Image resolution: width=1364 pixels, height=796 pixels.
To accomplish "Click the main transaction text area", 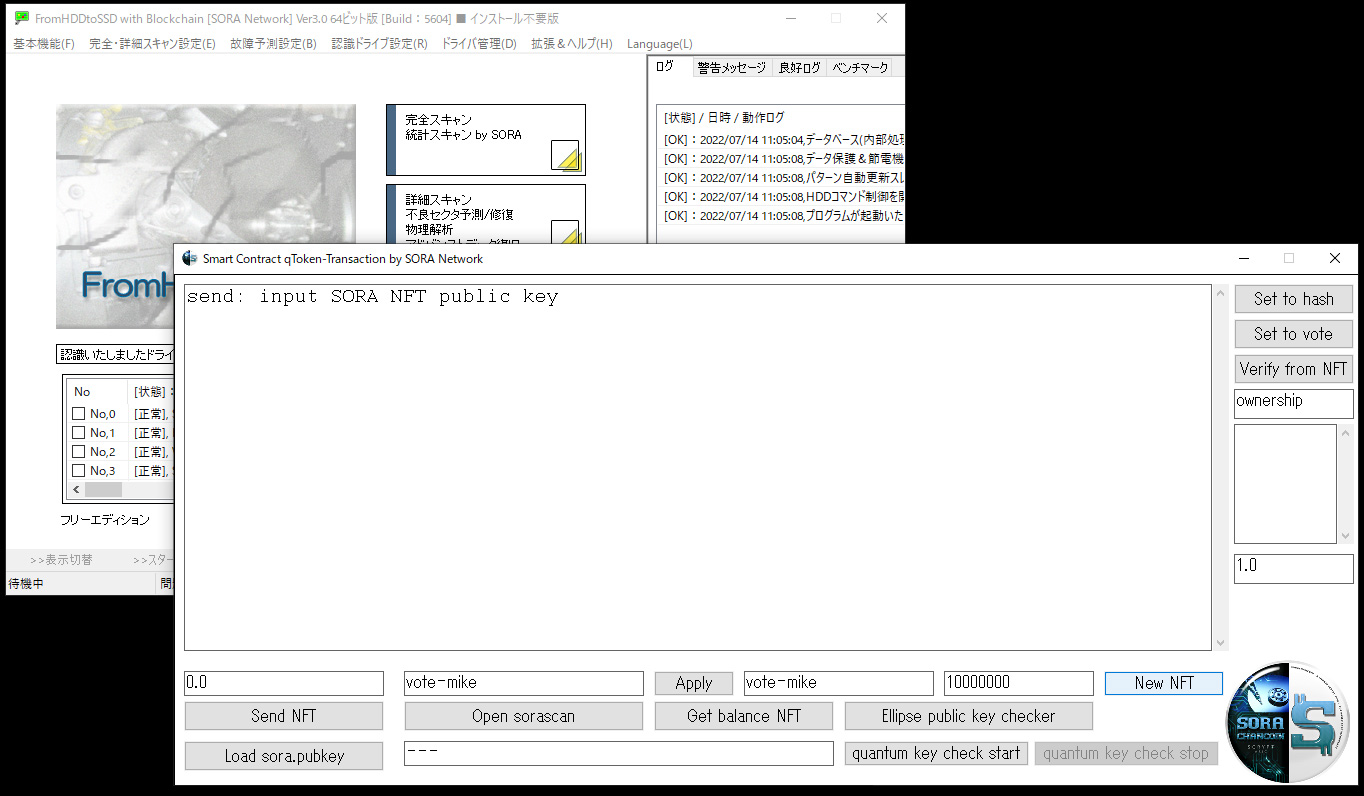I will [x=698, y=468].
